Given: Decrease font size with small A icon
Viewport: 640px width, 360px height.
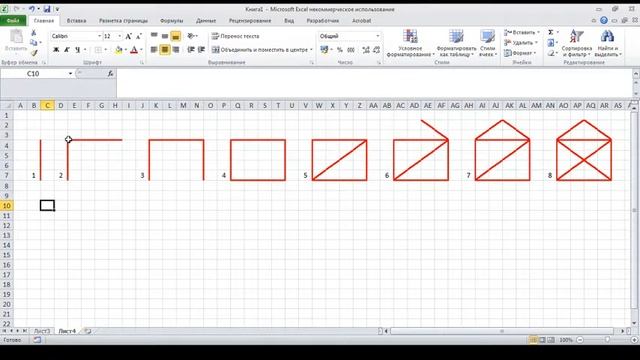Looking at the screenshot, I should pos(138,36).
